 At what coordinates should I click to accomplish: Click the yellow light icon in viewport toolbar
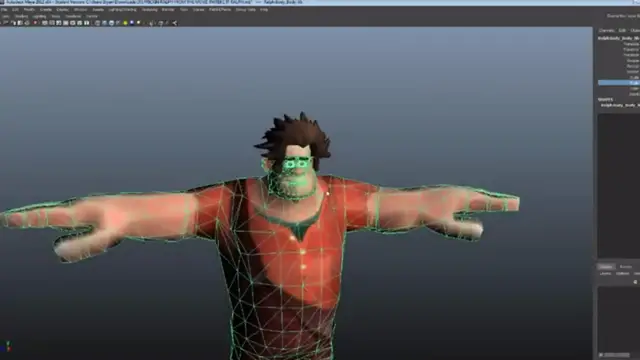tap(125, 23)
